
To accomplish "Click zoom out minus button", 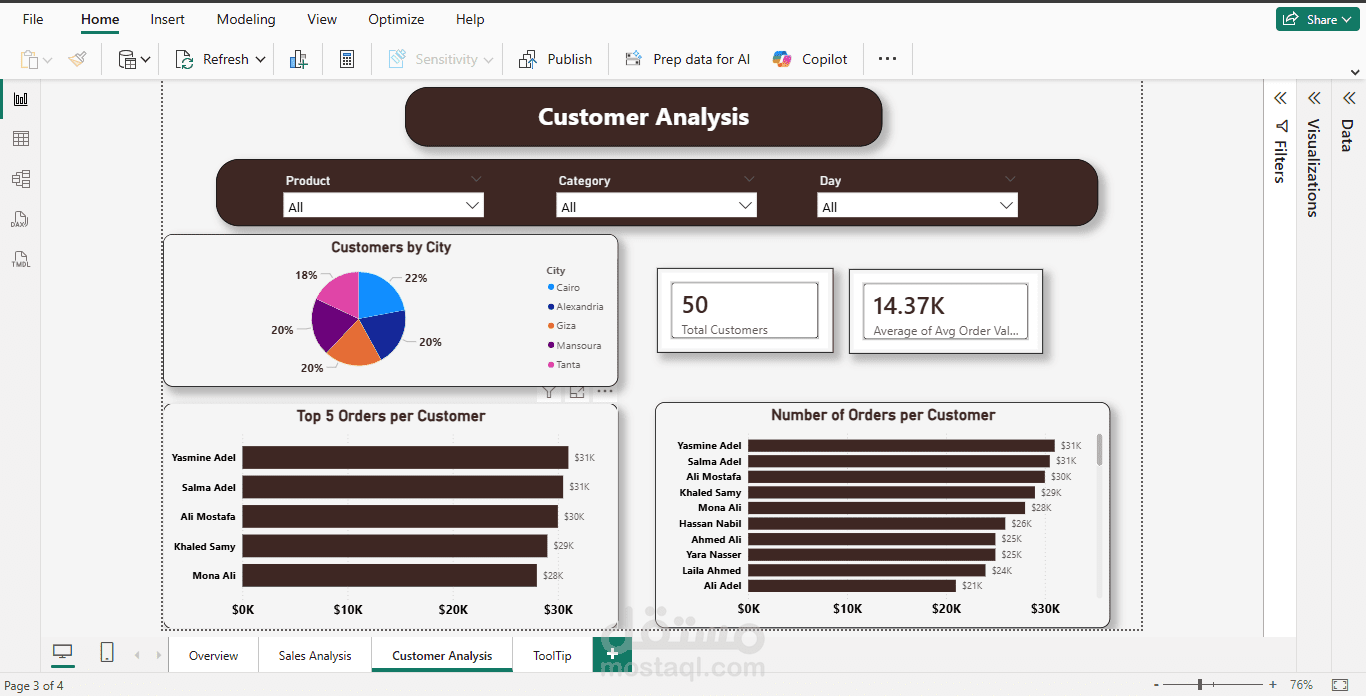I will [x=1157, y=685].
